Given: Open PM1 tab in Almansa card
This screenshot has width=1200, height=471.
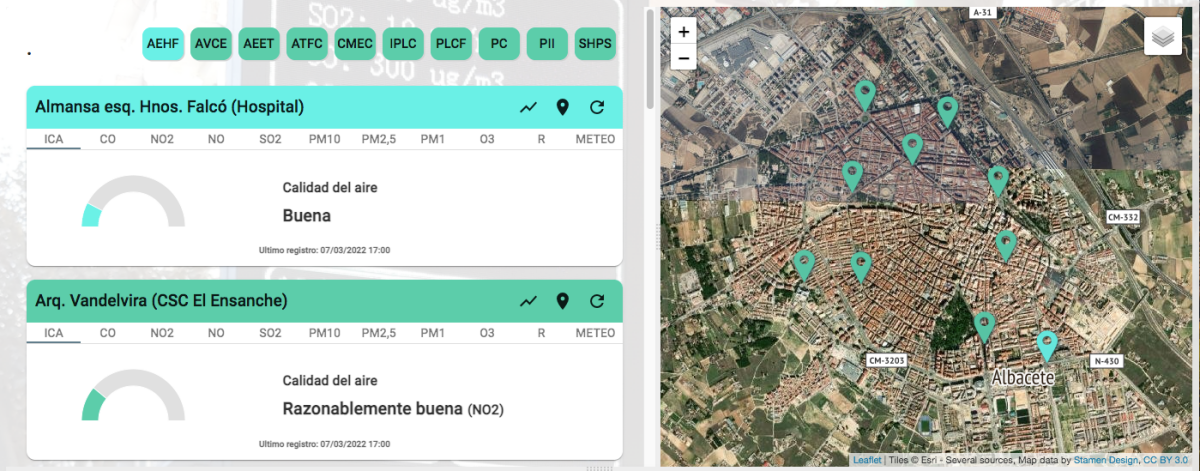Looking at the screenshot, I should coord(433,138).
